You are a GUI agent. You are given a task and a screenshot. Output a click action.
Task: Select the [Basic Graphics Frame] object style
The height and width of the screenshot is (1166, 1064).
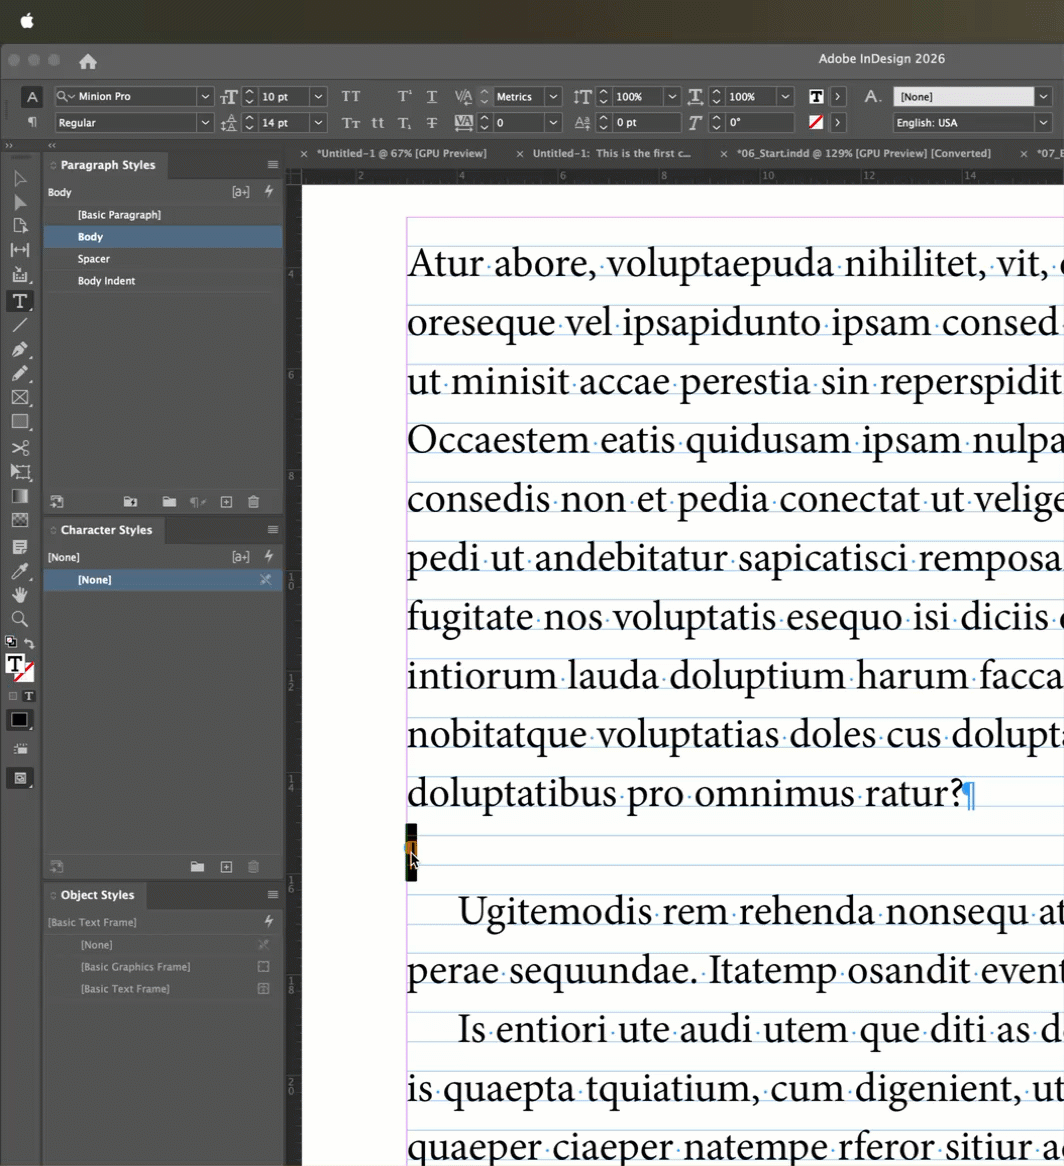163,967
